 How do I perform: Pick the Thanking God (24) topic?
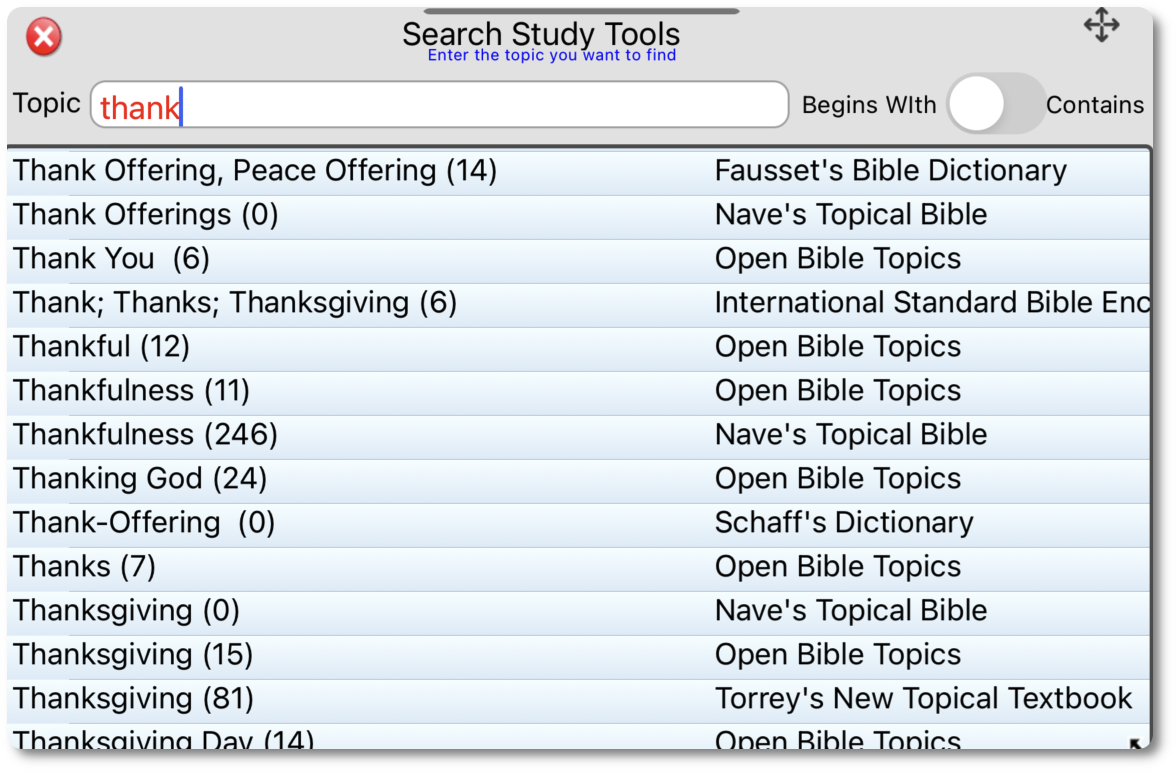[x=140, y=479]
